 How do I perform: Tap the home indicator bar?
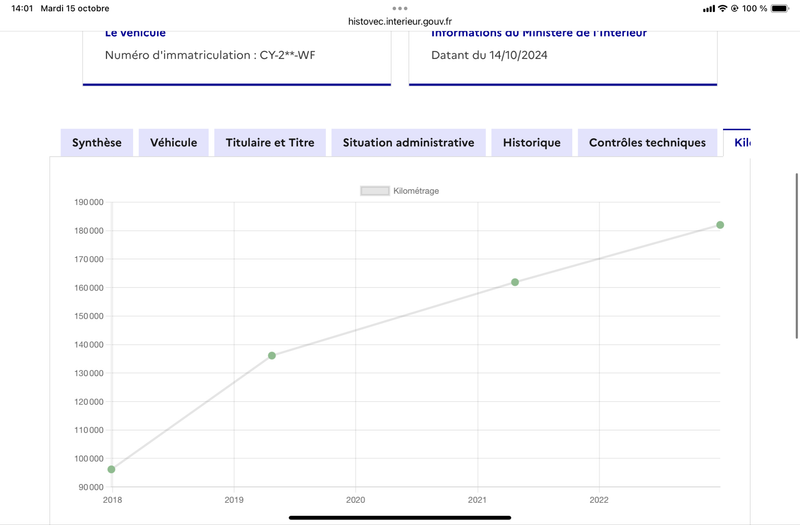click(400, 517)
